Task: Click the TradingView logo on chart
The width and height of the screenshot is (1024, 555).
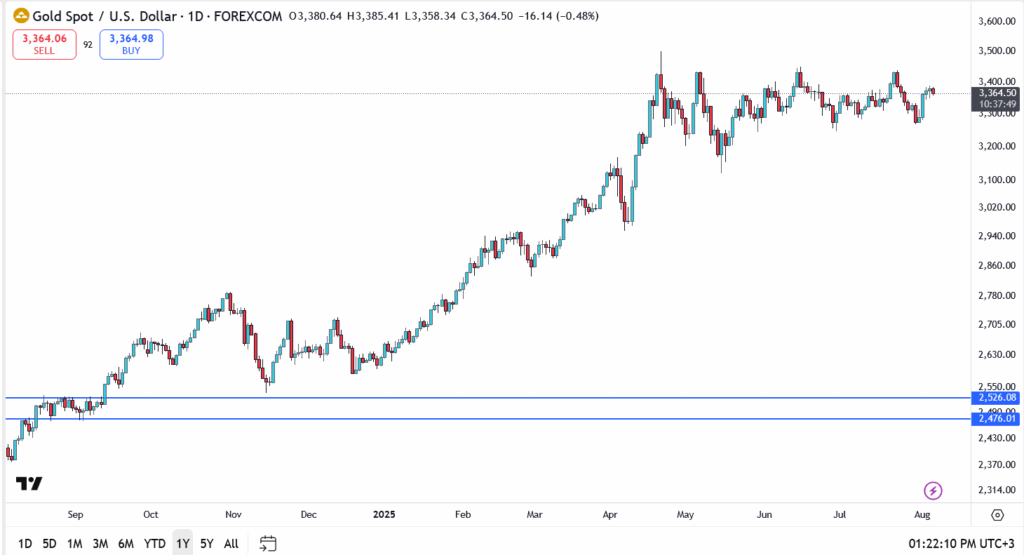Action: tap(29, 484)
